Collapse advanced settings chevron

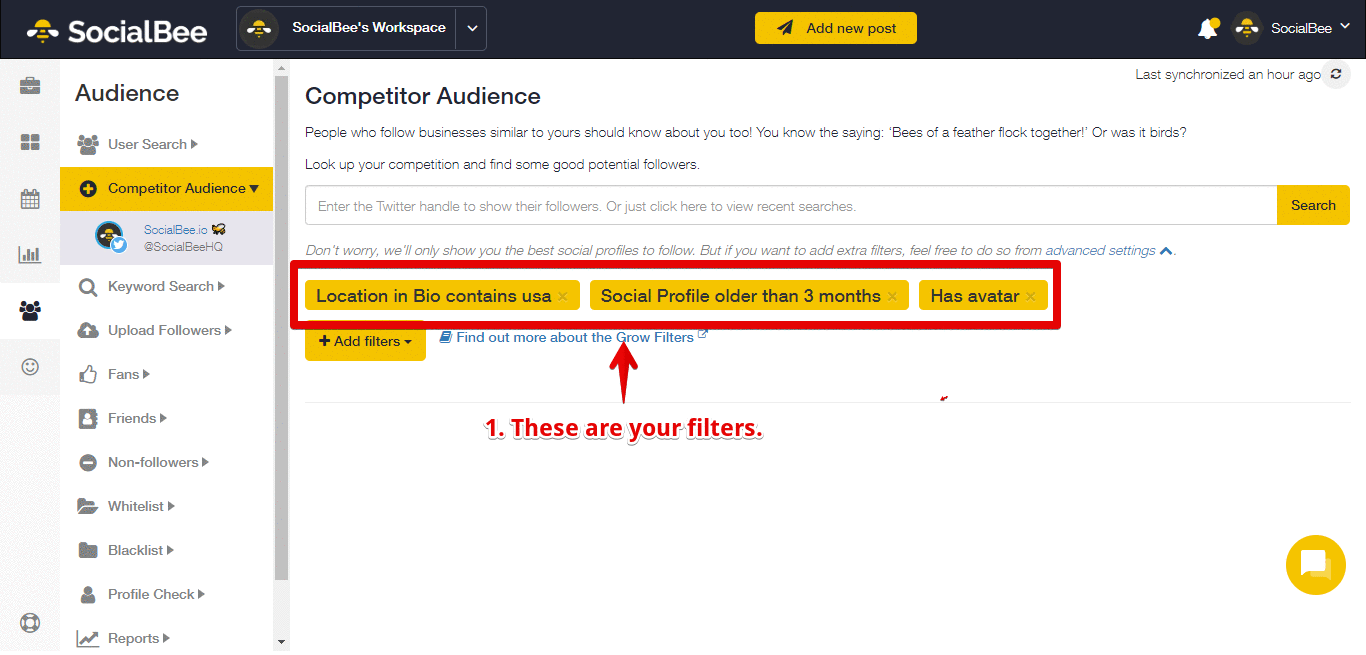(1166, 251)
